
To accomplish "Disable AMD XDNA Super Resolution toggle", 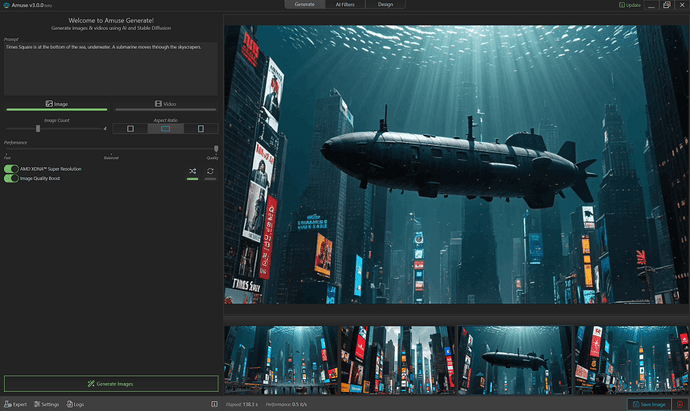I will pyautogui.click(x=11, y=169).
